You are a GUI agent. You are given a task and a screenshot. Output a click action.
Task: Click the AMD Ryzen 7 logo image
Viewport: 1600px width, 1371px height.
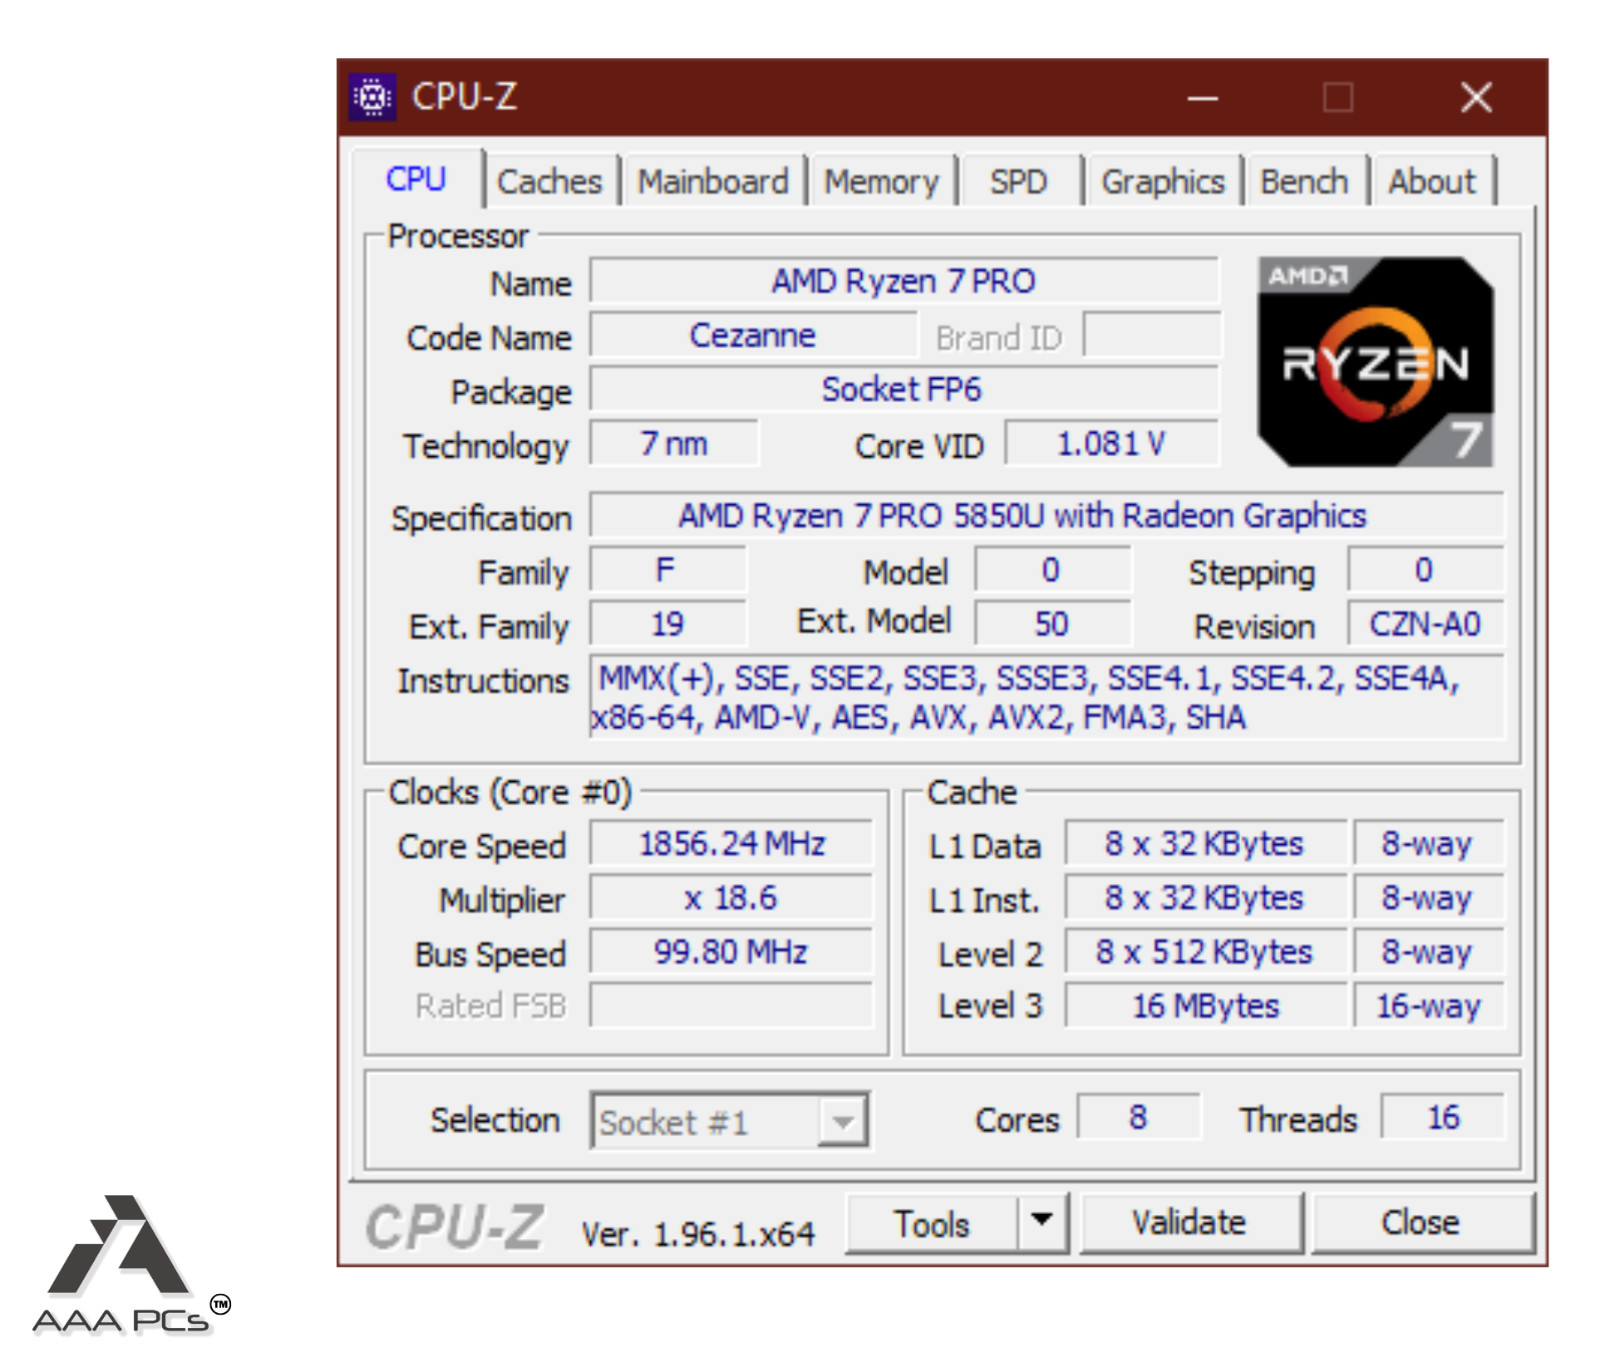pos(1375,362)
